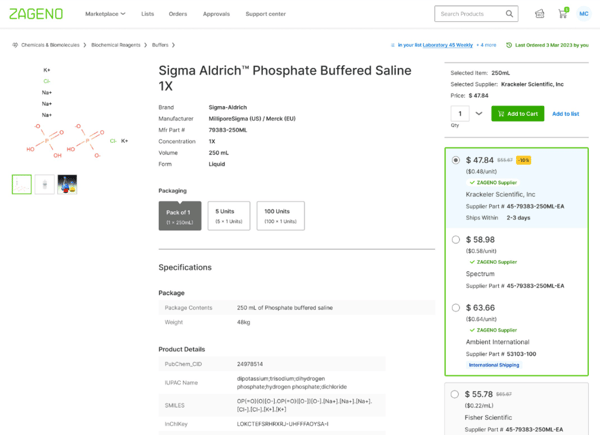Select the Krackeler Scientific $47.84 supplier option
This screenshot has width=600, height=435.
[456, 160]
